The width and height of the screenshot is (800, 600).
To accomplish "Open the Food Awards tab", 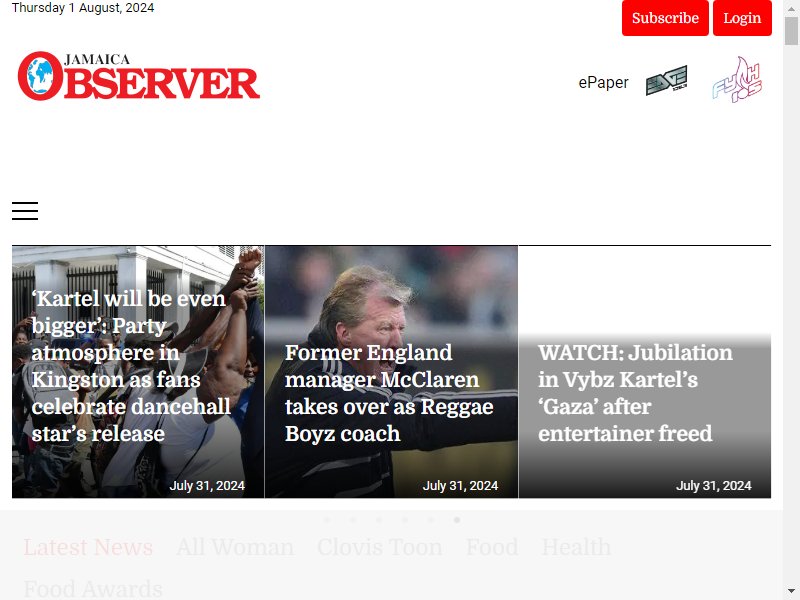I will point(93,589).
